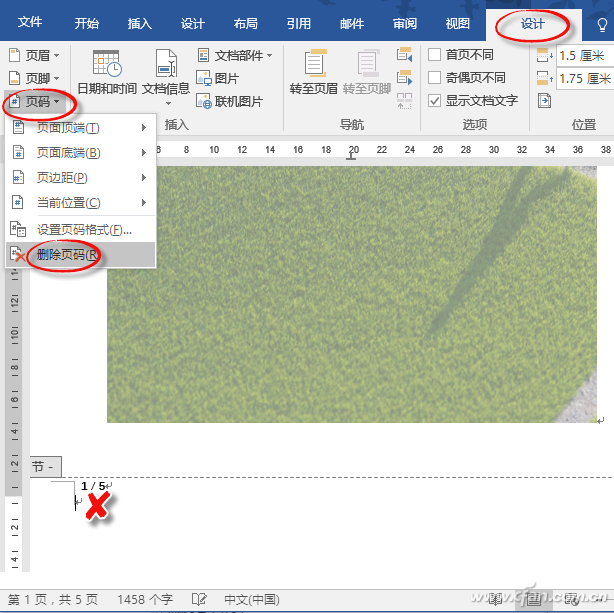Open the 邮件 ribbon tab

click(x=352, y=24)
